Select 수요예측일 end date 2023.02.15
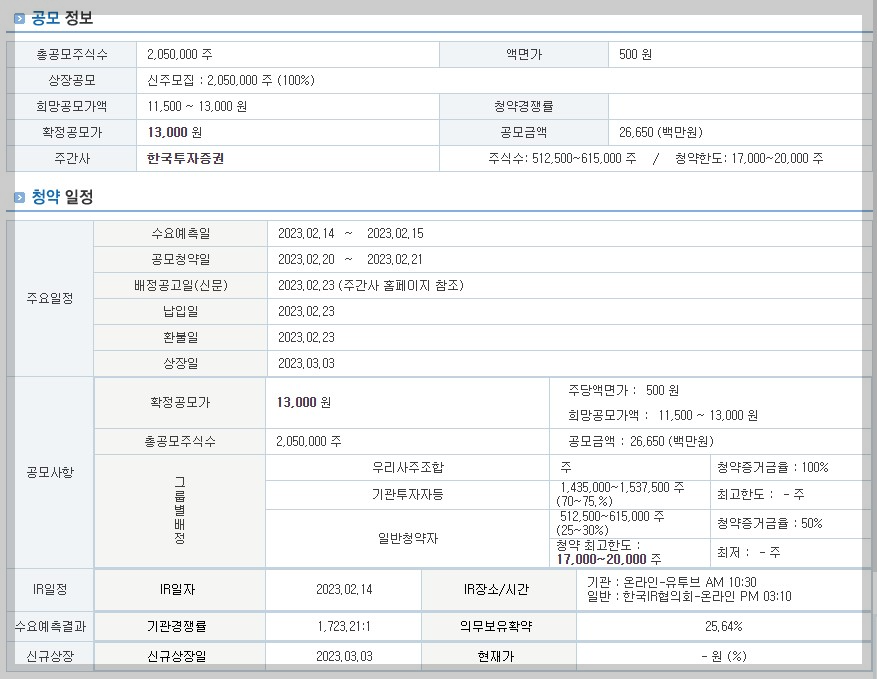 click(x=395, y=233)
